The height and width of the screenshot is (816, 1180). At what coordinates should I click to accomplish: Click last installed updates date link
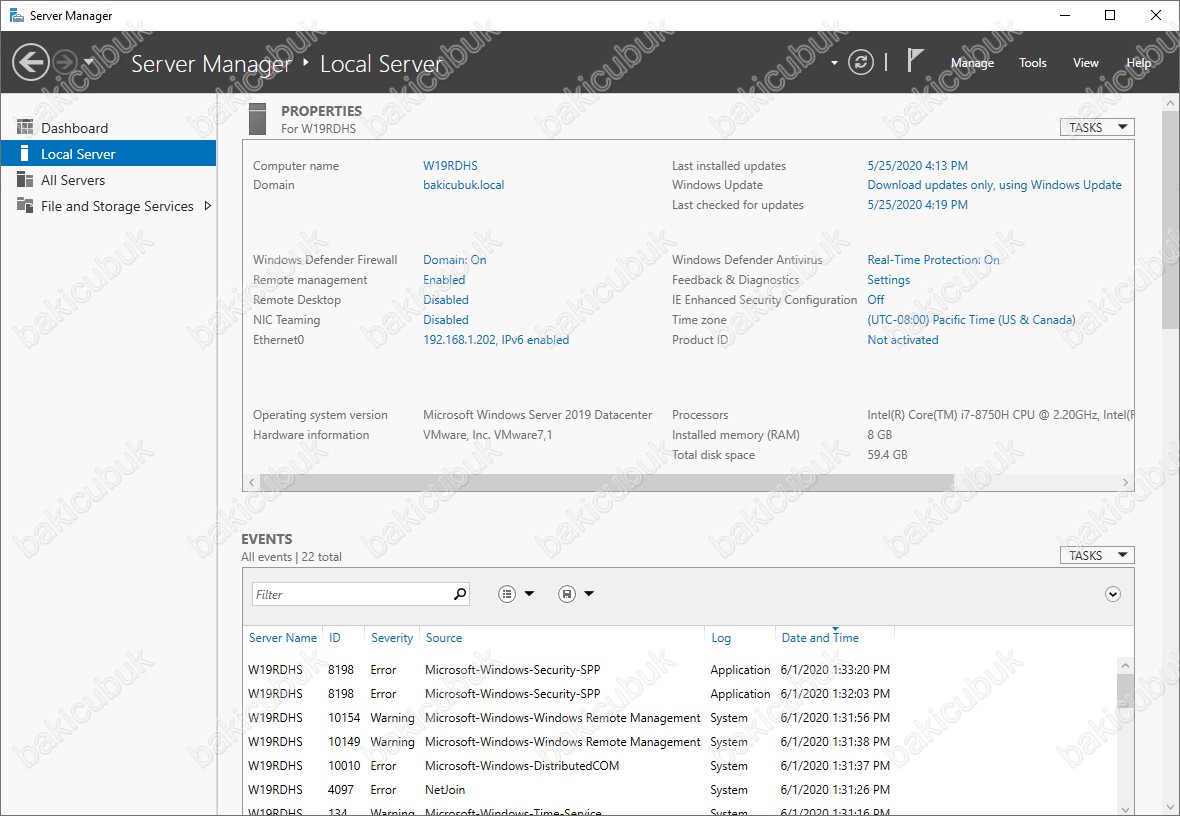pyautogui.click(x=917, y=166)
